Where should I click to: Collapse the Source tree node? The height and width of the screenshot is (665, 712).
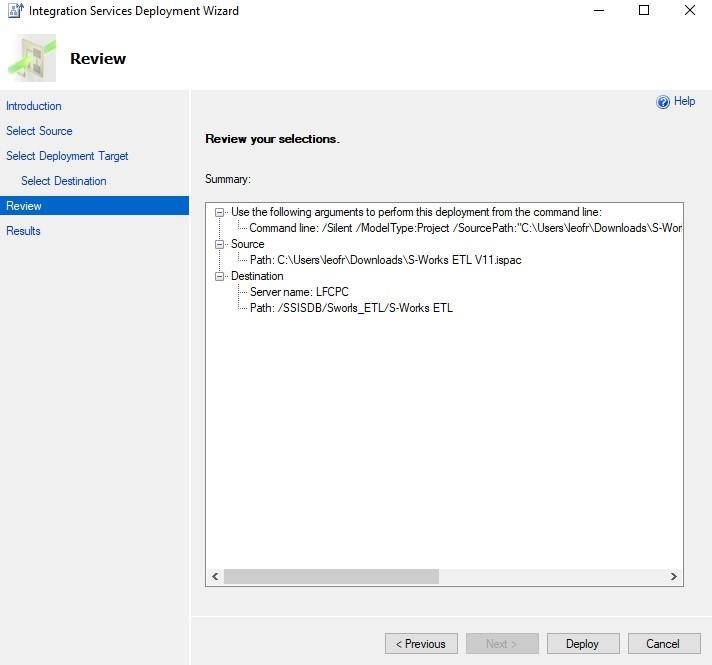click(219, 244)
